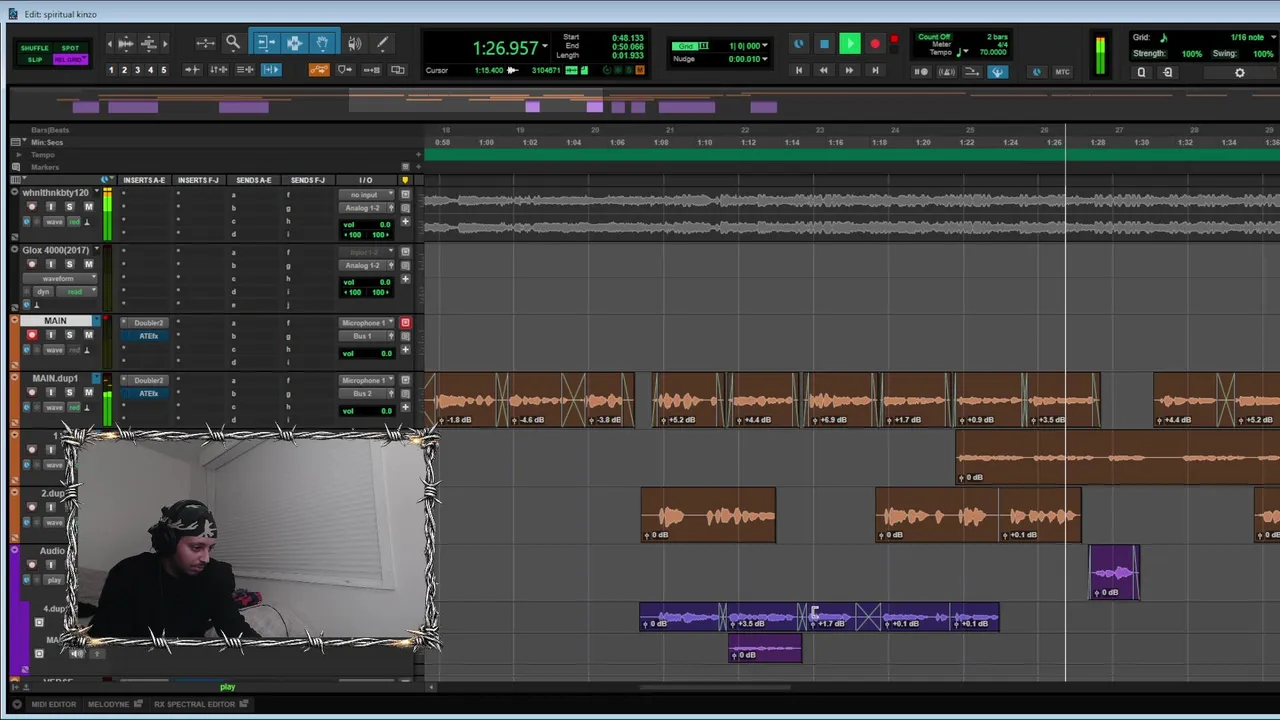This screenshot has height=720, width=1280.
Task: Click the Q quantize icon
Action: (1141, 72)
